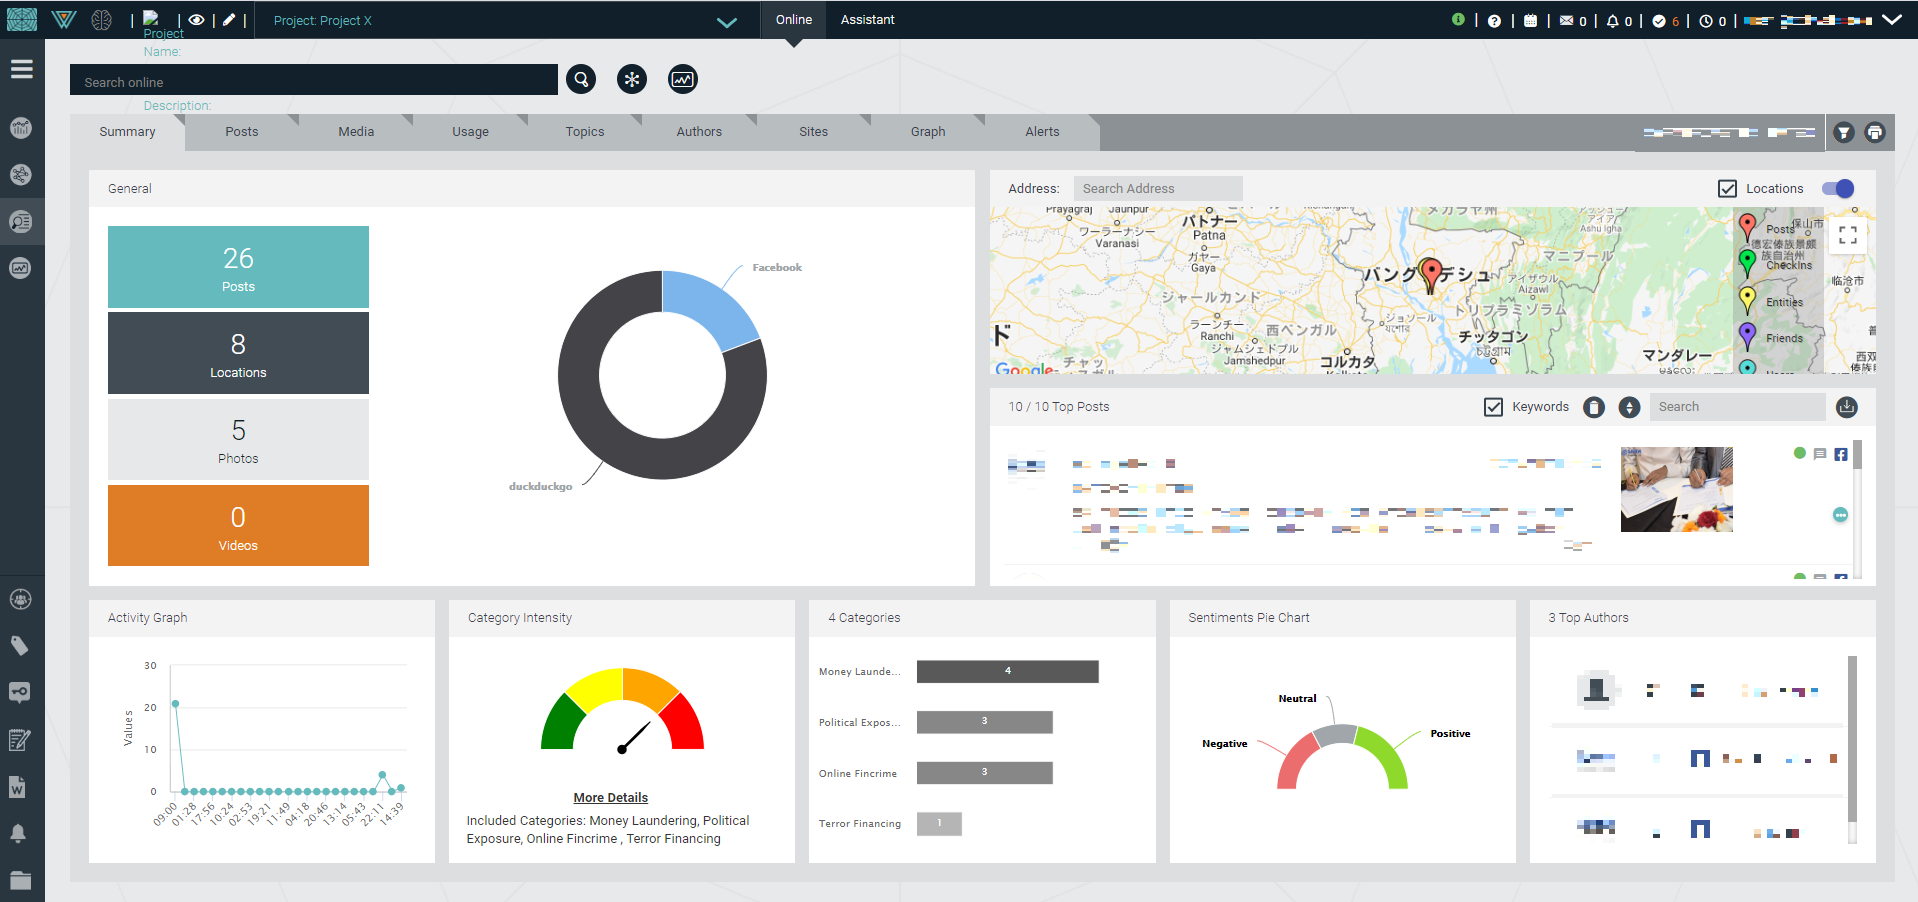Click the trash icon in Top Posts
Viewport: 1918px width, 902px height.
(x=1594, y=407)
